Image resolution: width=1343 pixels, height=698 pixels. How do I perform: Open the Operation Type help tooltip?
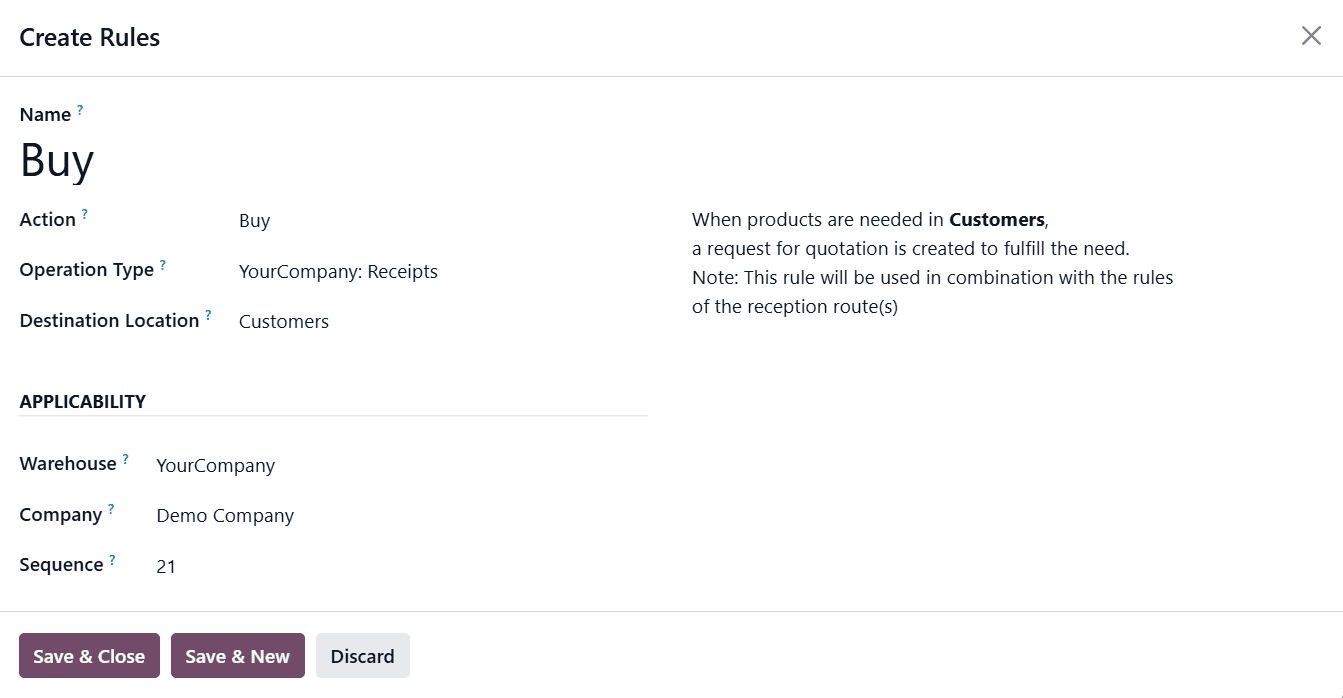point(161,262)
